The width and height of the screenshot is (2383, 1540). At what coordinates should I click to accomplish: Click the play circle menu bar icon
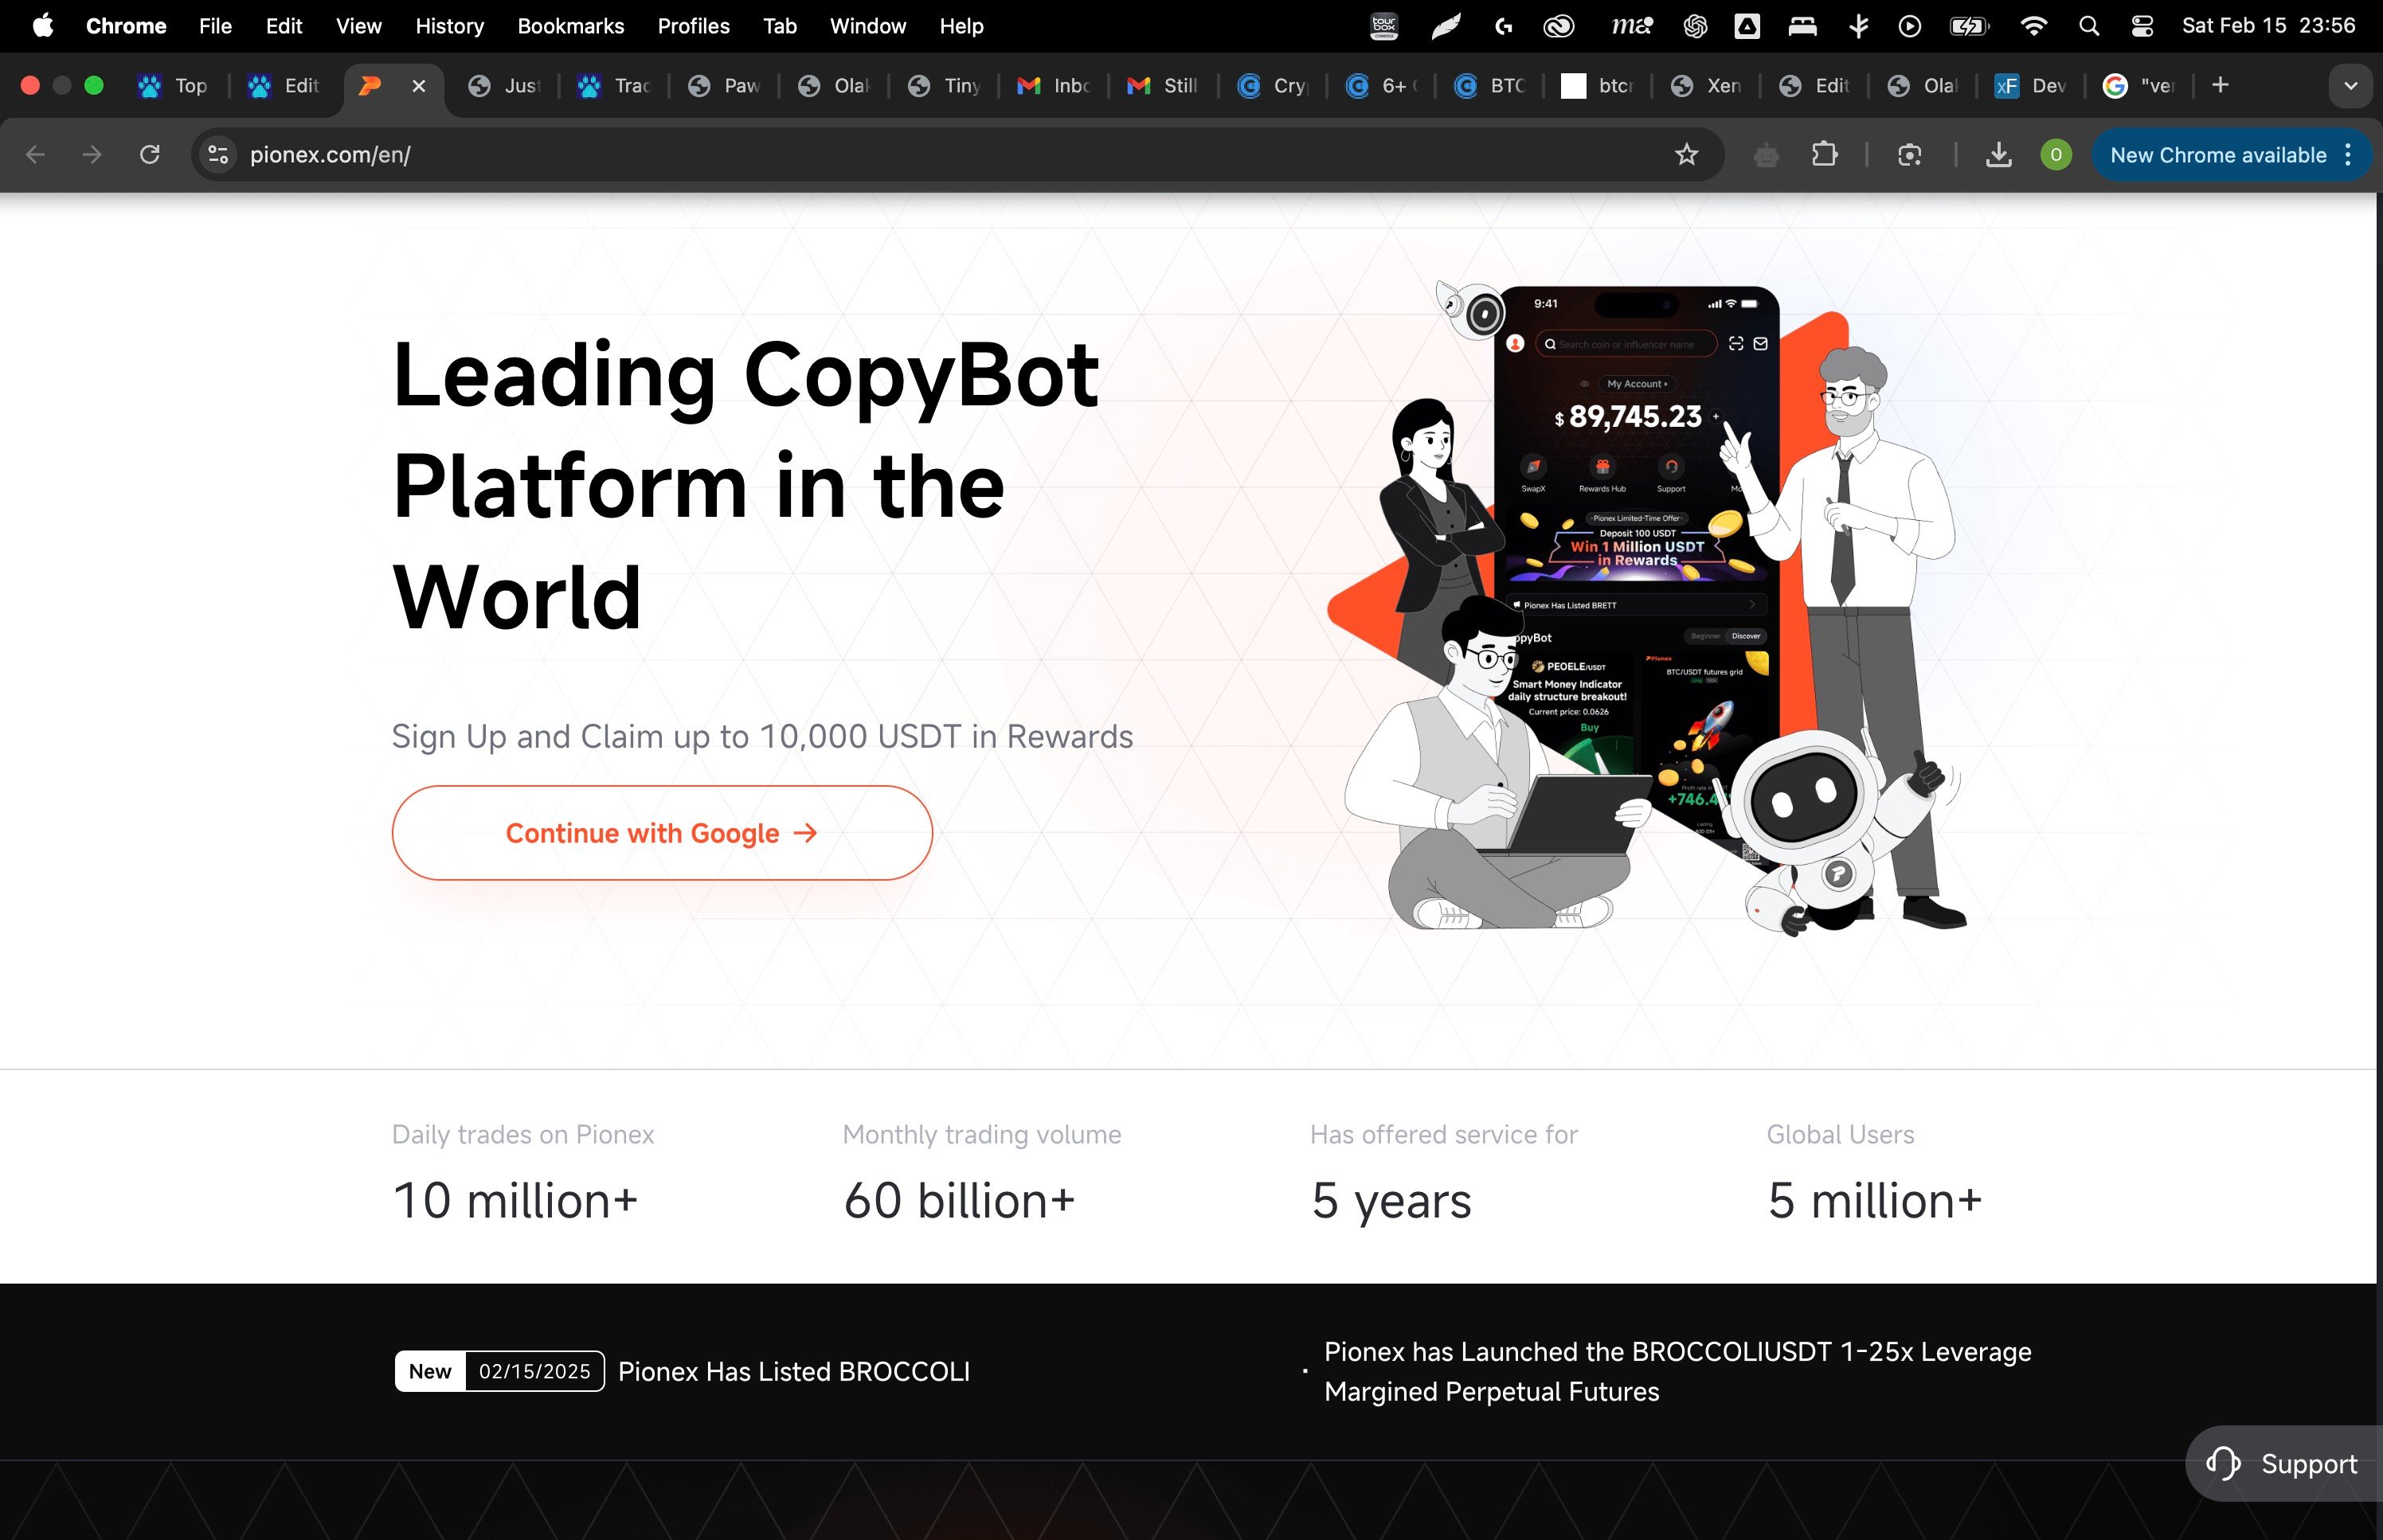1909,26
